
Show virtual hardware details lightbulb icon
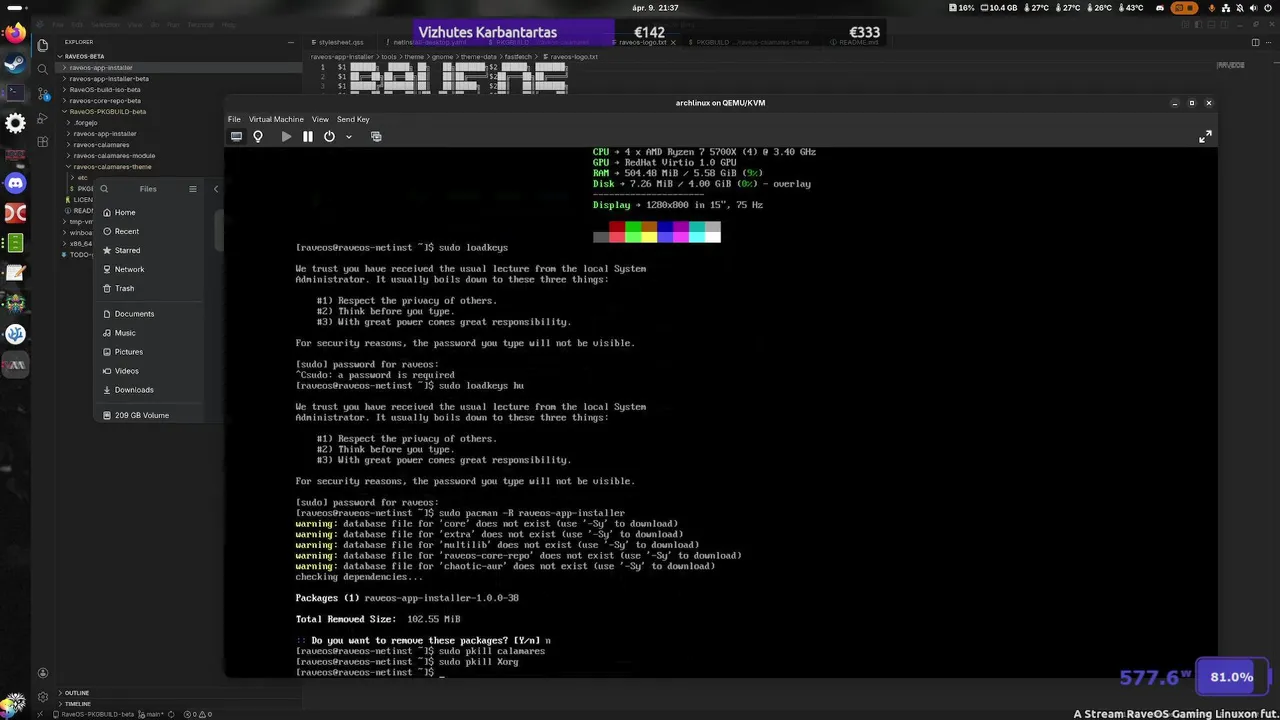point(258,136)
